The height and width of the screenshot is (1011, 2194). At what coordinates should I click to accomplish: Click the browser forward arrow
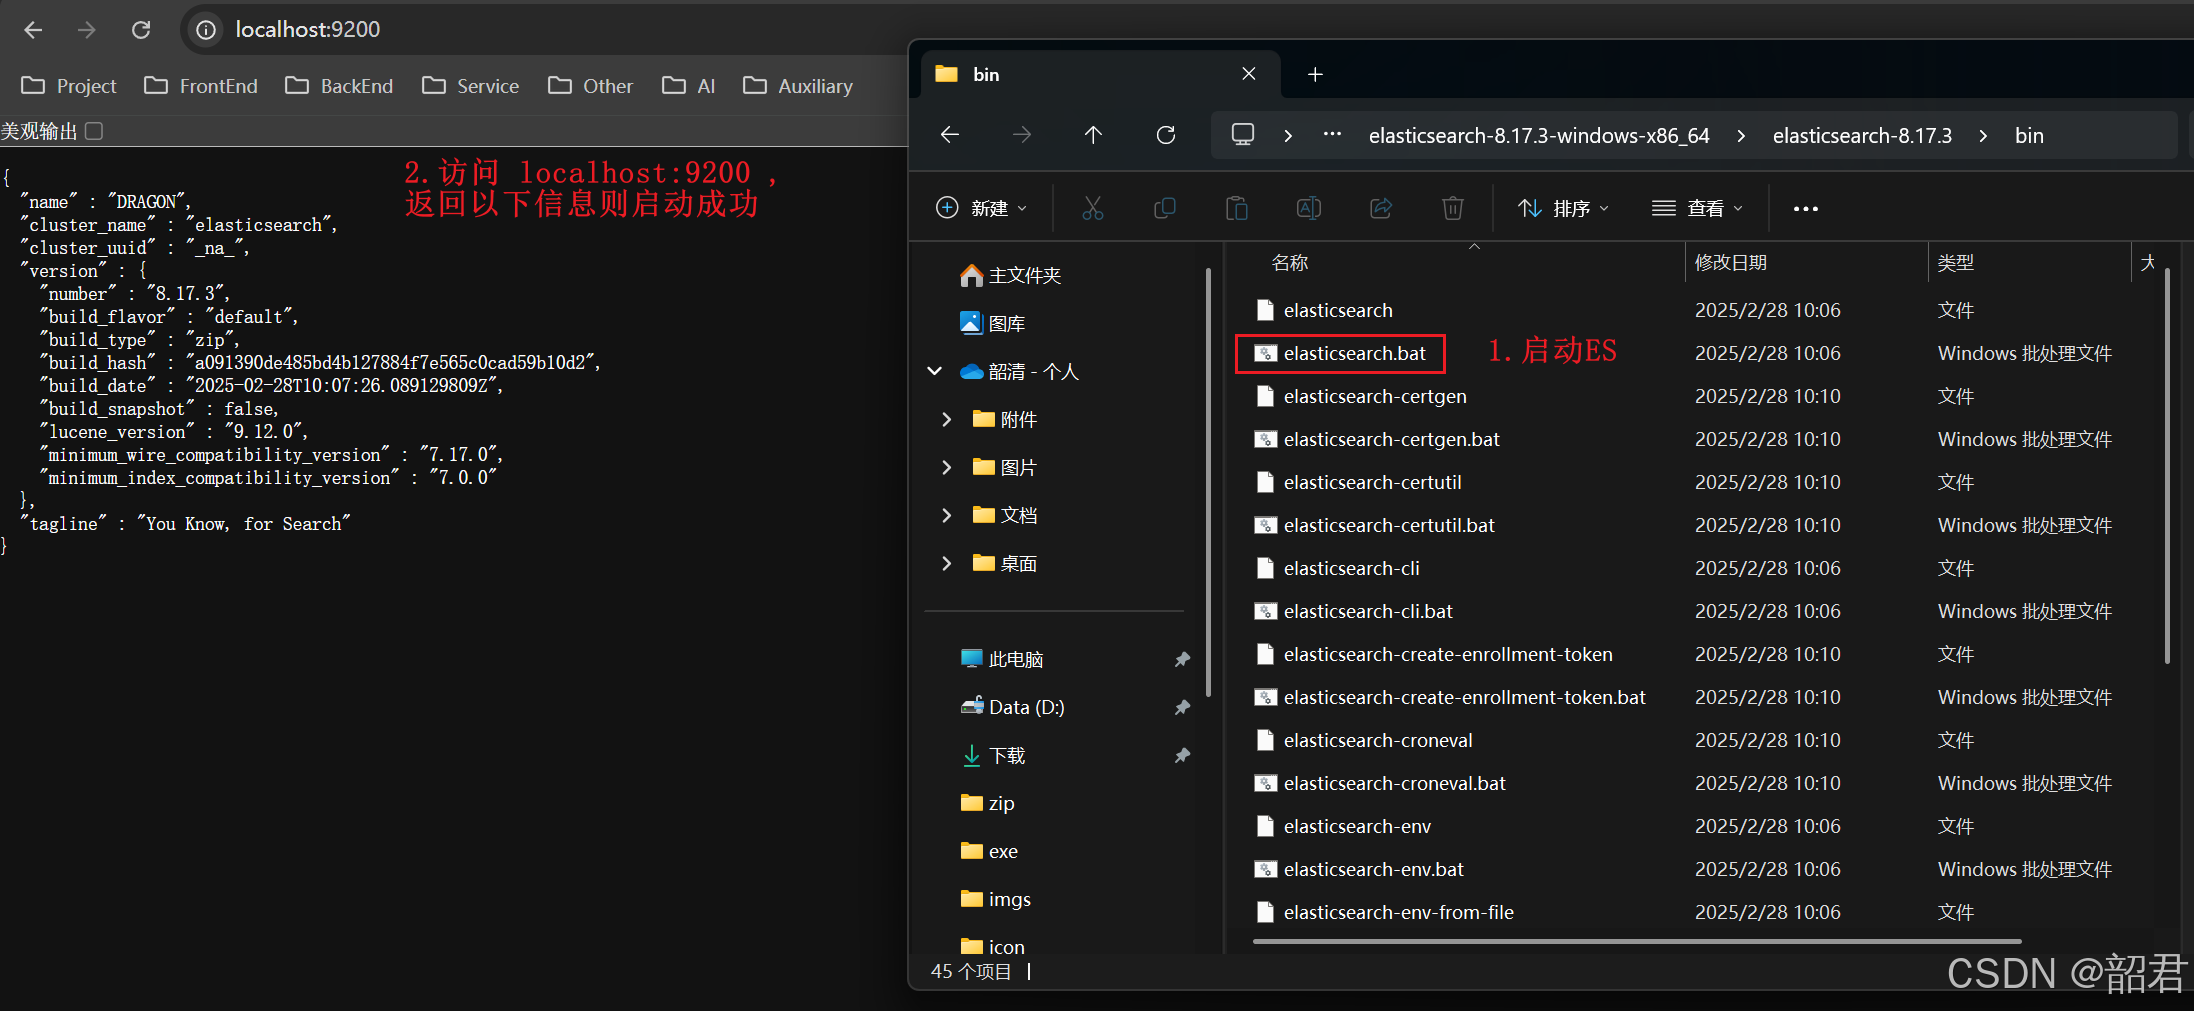pyautogui.click(x=87, y=30)
